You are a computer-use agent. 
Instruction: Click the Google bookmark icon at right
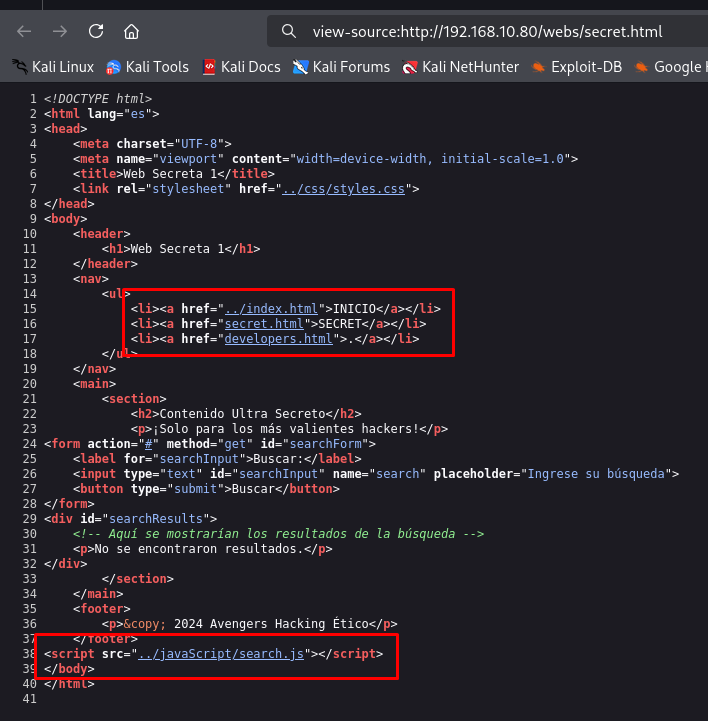pos(641,68)
